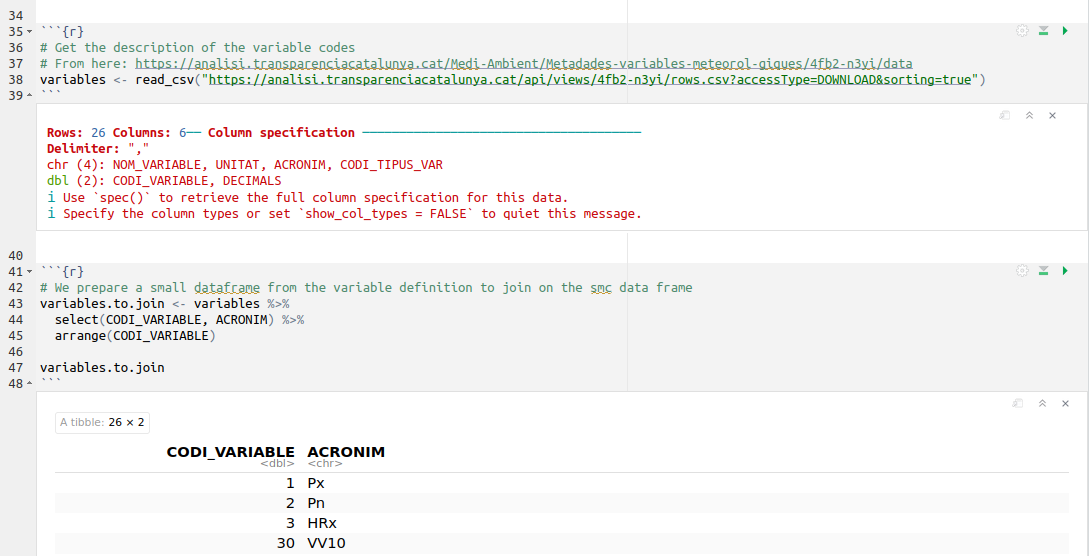The image size is (1089, 556).
Task: Click the 'chr (4): NOM_VARIABLE' output line
Action: (244, 165)
